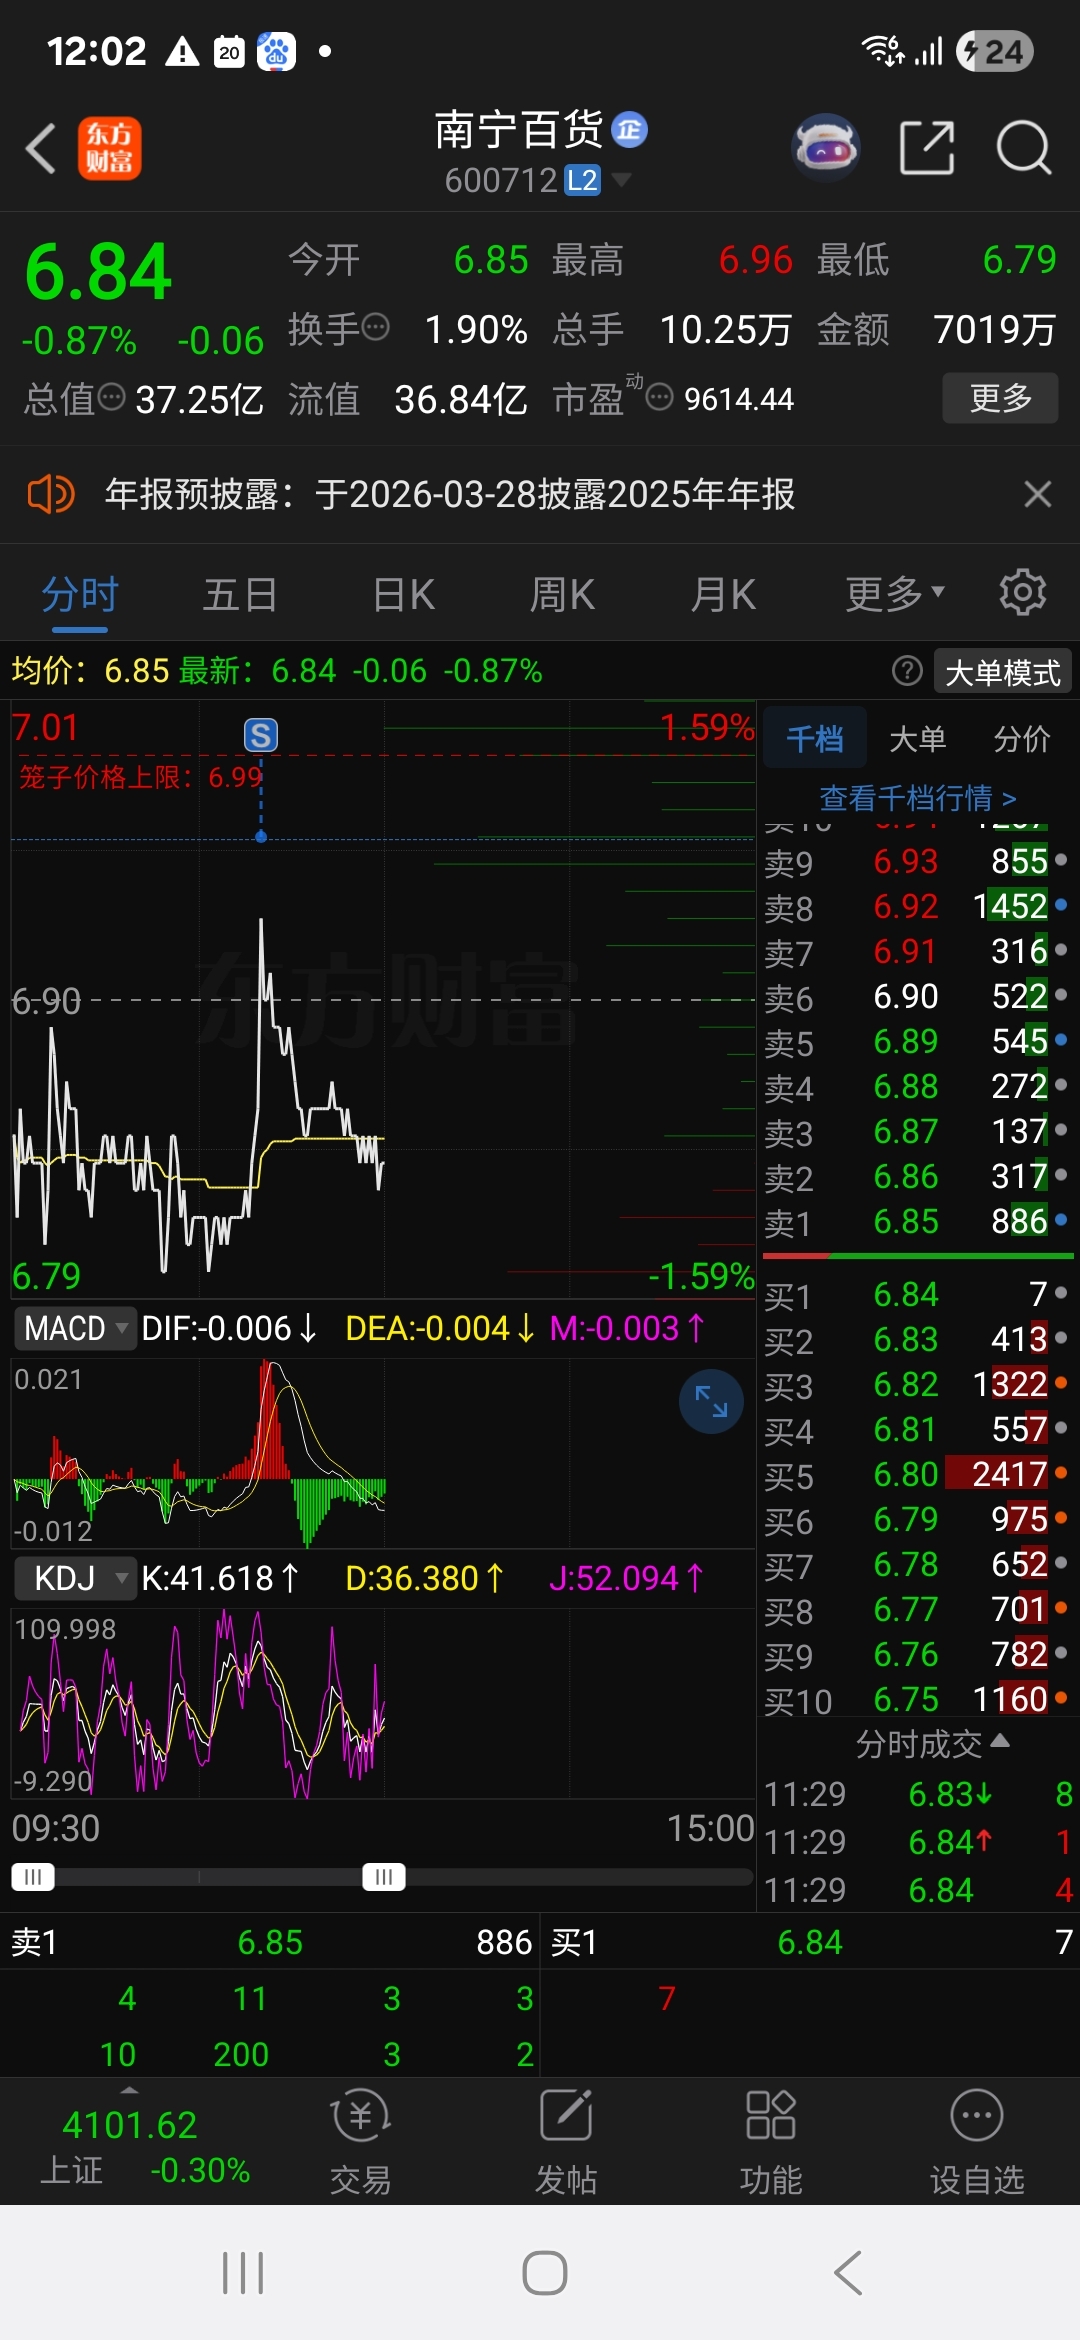Image resolution: width=1080 pixels, height=2340 pixels.
Task: Tap the 11:29 trade at 6.83
Action: coord(917,1794)
